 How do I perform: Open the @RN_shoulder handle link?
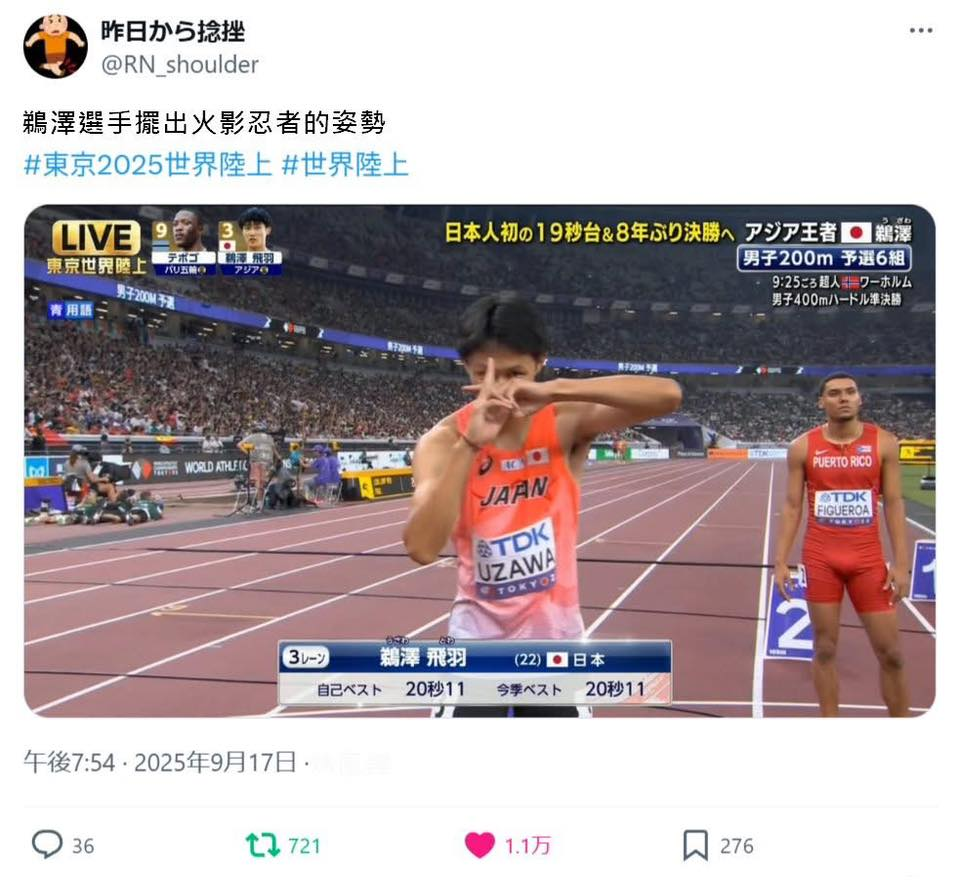179,64
